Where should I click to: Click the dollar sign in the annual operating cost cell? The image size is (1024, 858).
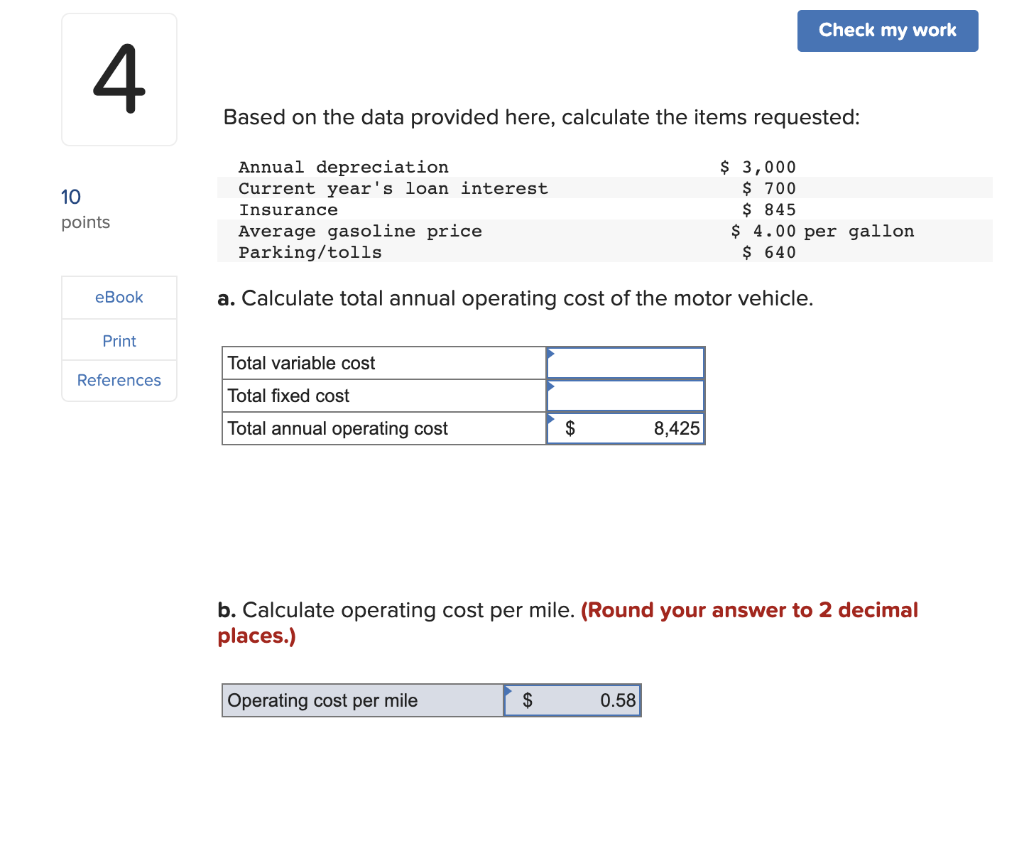[x=568, y=428]
